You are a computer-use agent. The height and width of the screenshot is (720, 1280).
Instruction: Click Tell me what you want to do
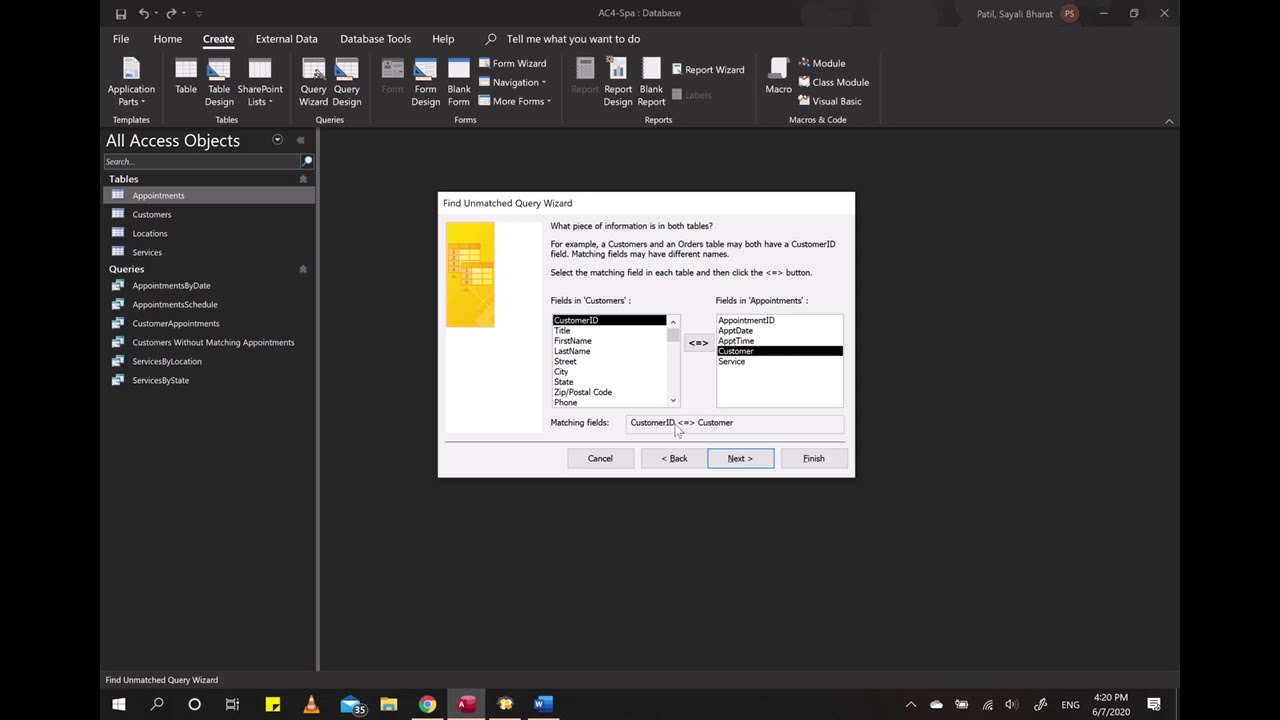573,39
